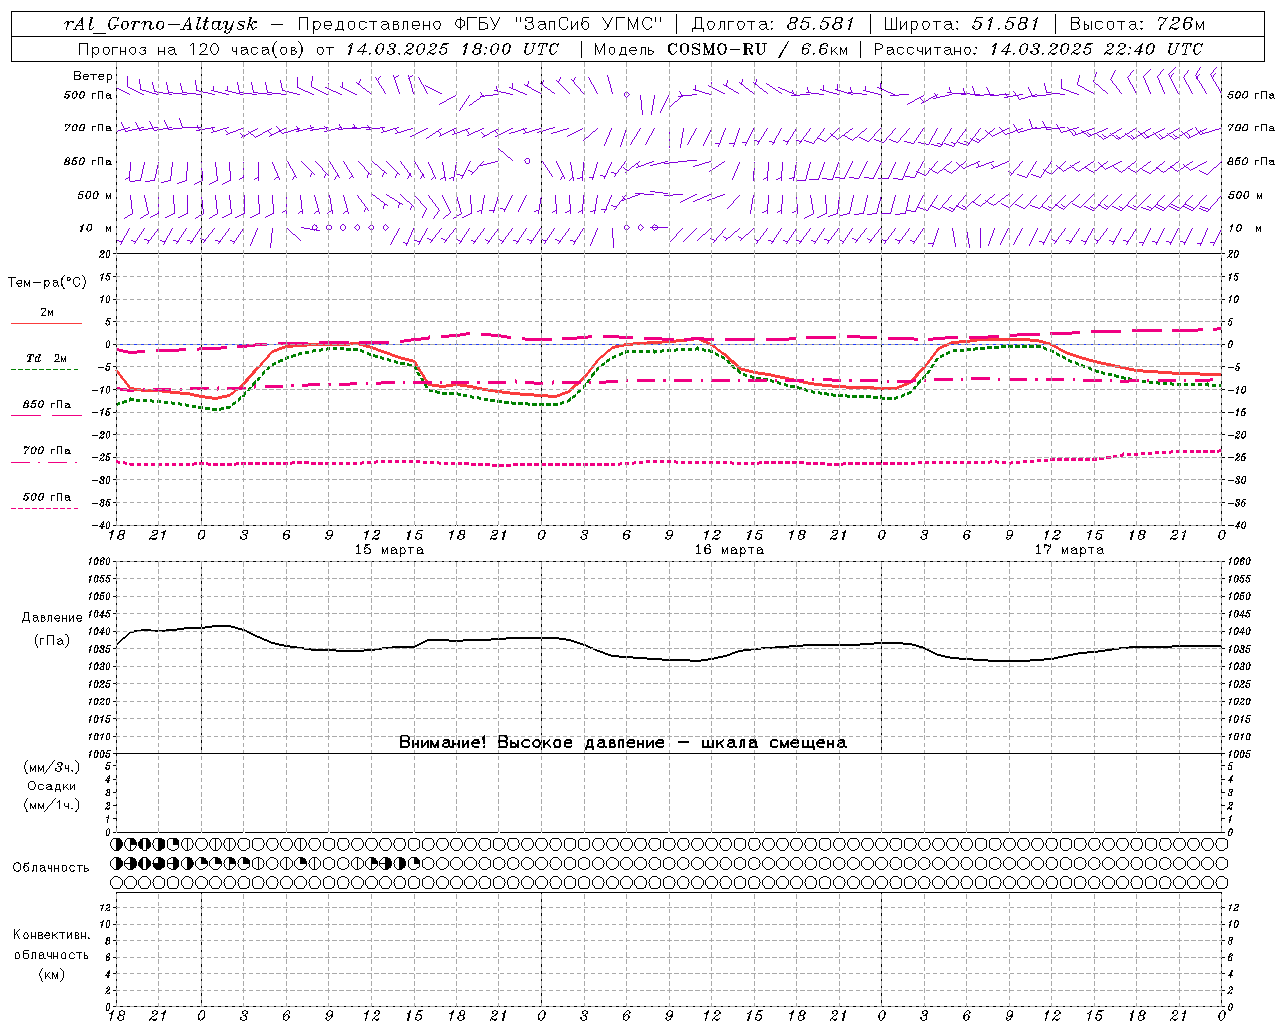Click the (мм/1ч.) precipitation unit label
Screen dimensions: 1280x1024
tap(52, 805)
